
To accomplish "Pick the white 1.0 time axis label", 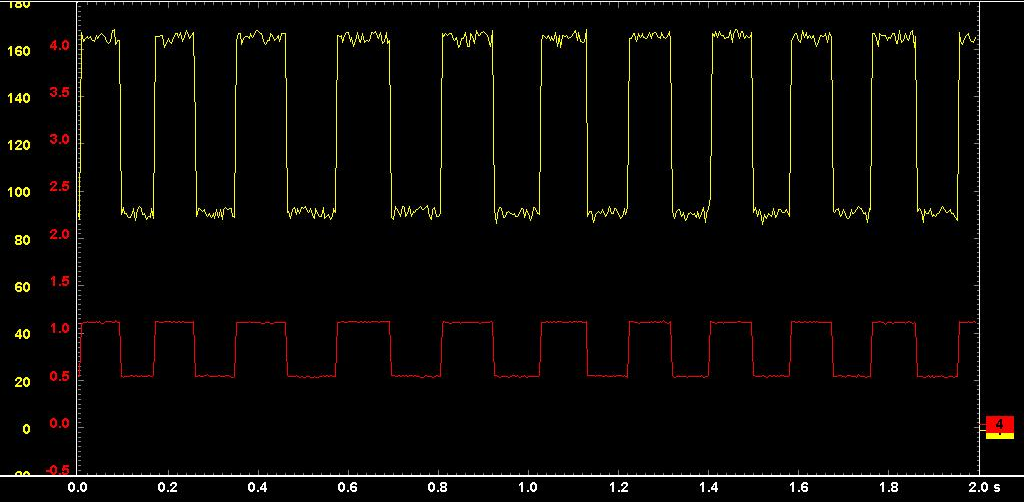I will point(528,487).
